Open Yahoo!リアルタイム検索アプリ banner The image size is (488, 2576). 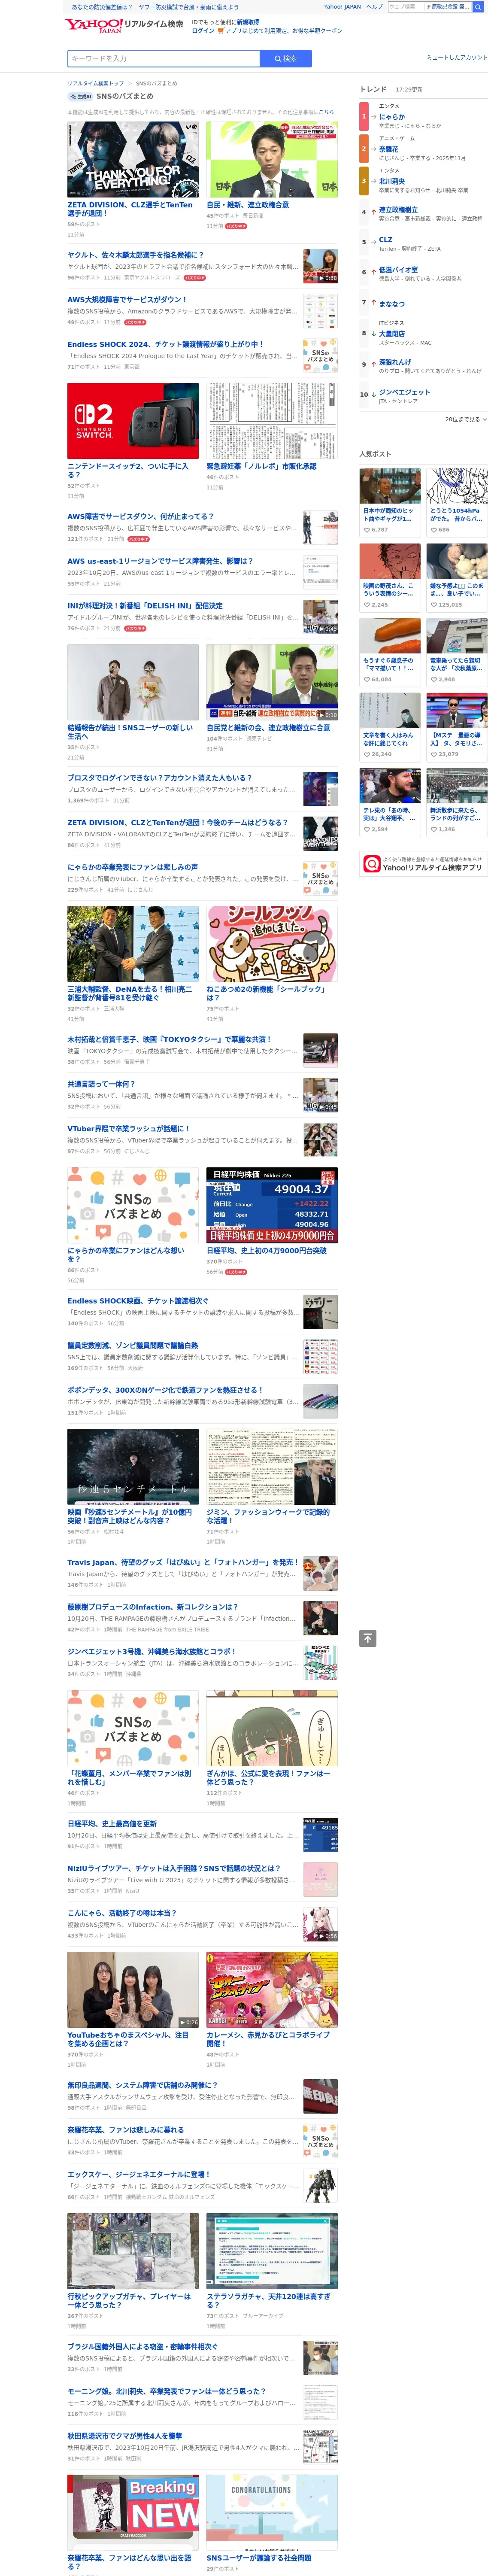pos(423,864)
